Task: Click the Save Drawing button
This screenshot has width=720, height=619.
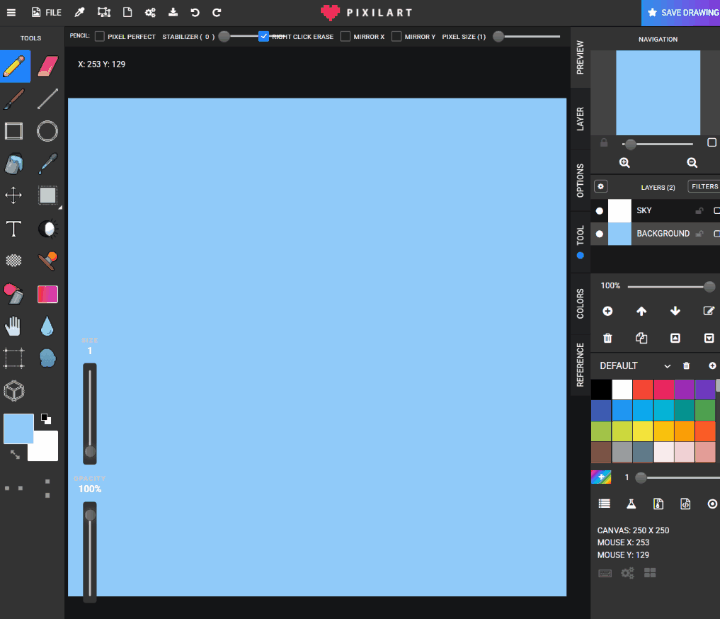Action: point(681,13)
